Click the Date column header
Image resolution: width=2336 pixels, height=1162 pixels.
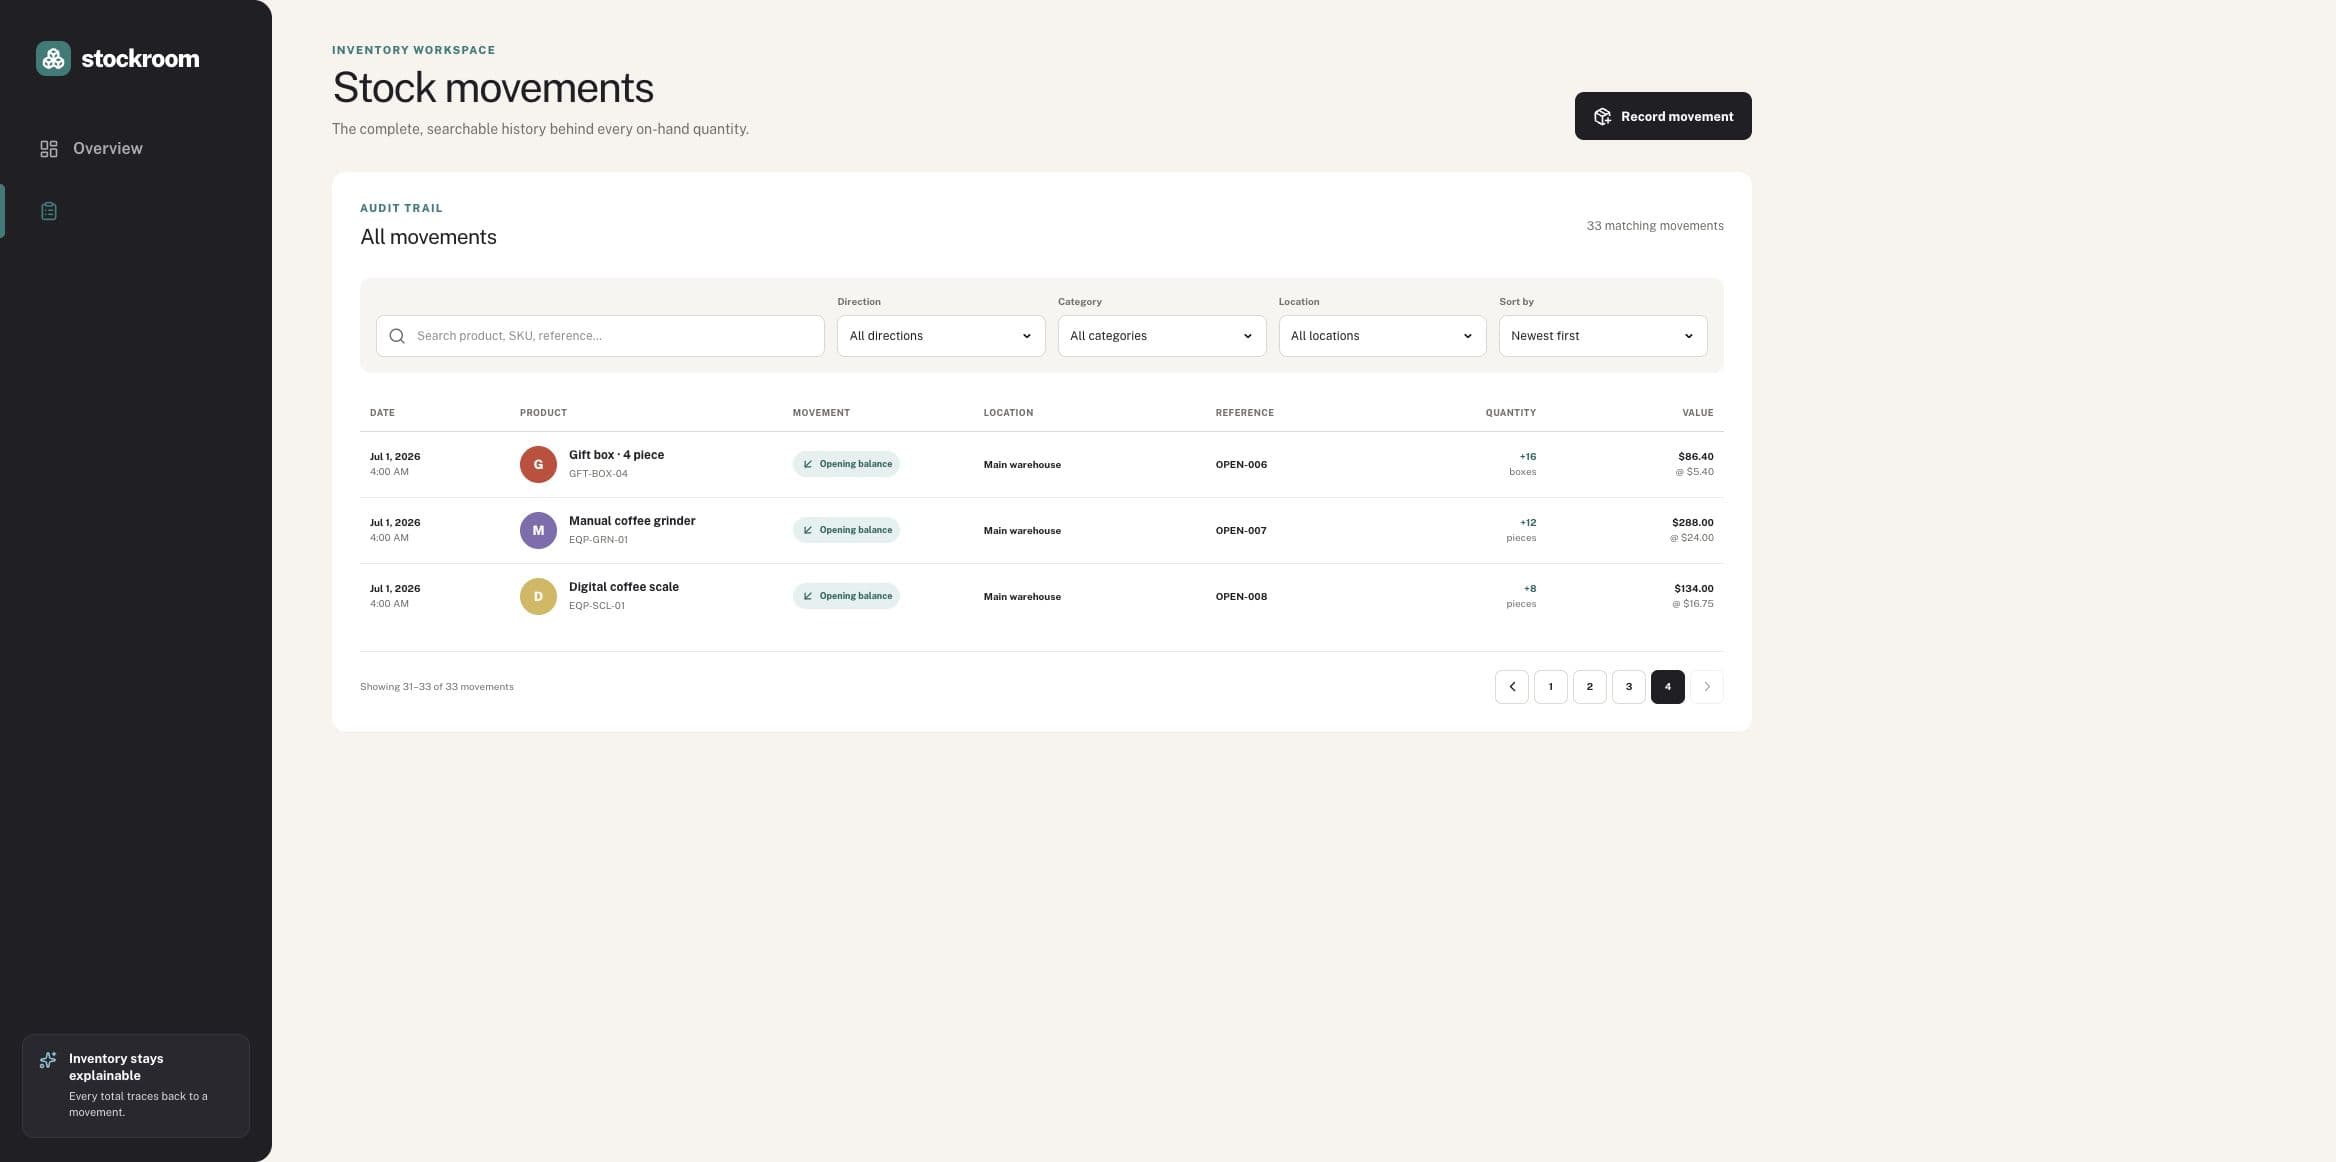coord(382,413)
